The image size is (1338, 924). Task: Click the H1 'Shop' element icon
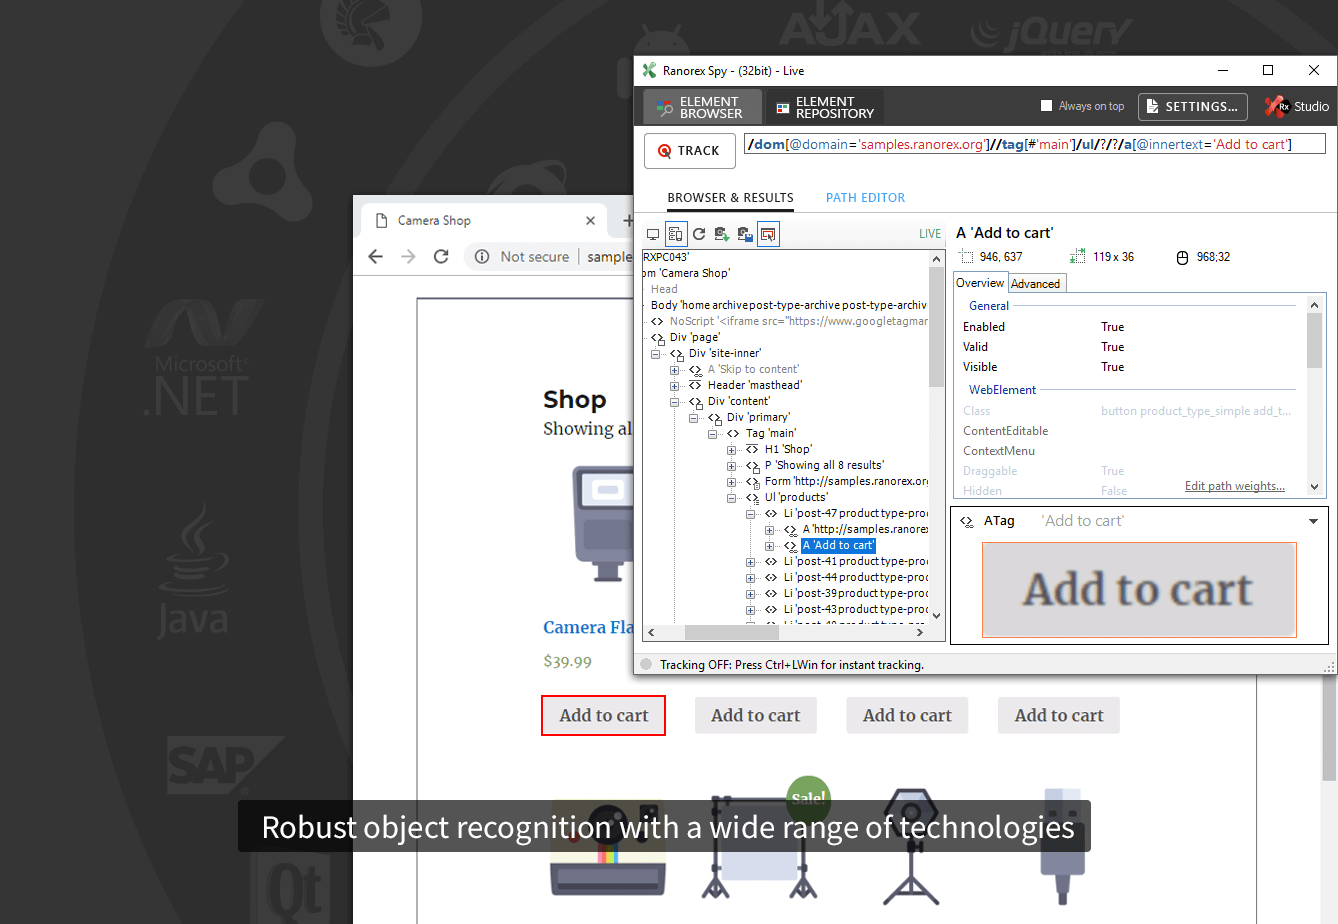[752, 449]
